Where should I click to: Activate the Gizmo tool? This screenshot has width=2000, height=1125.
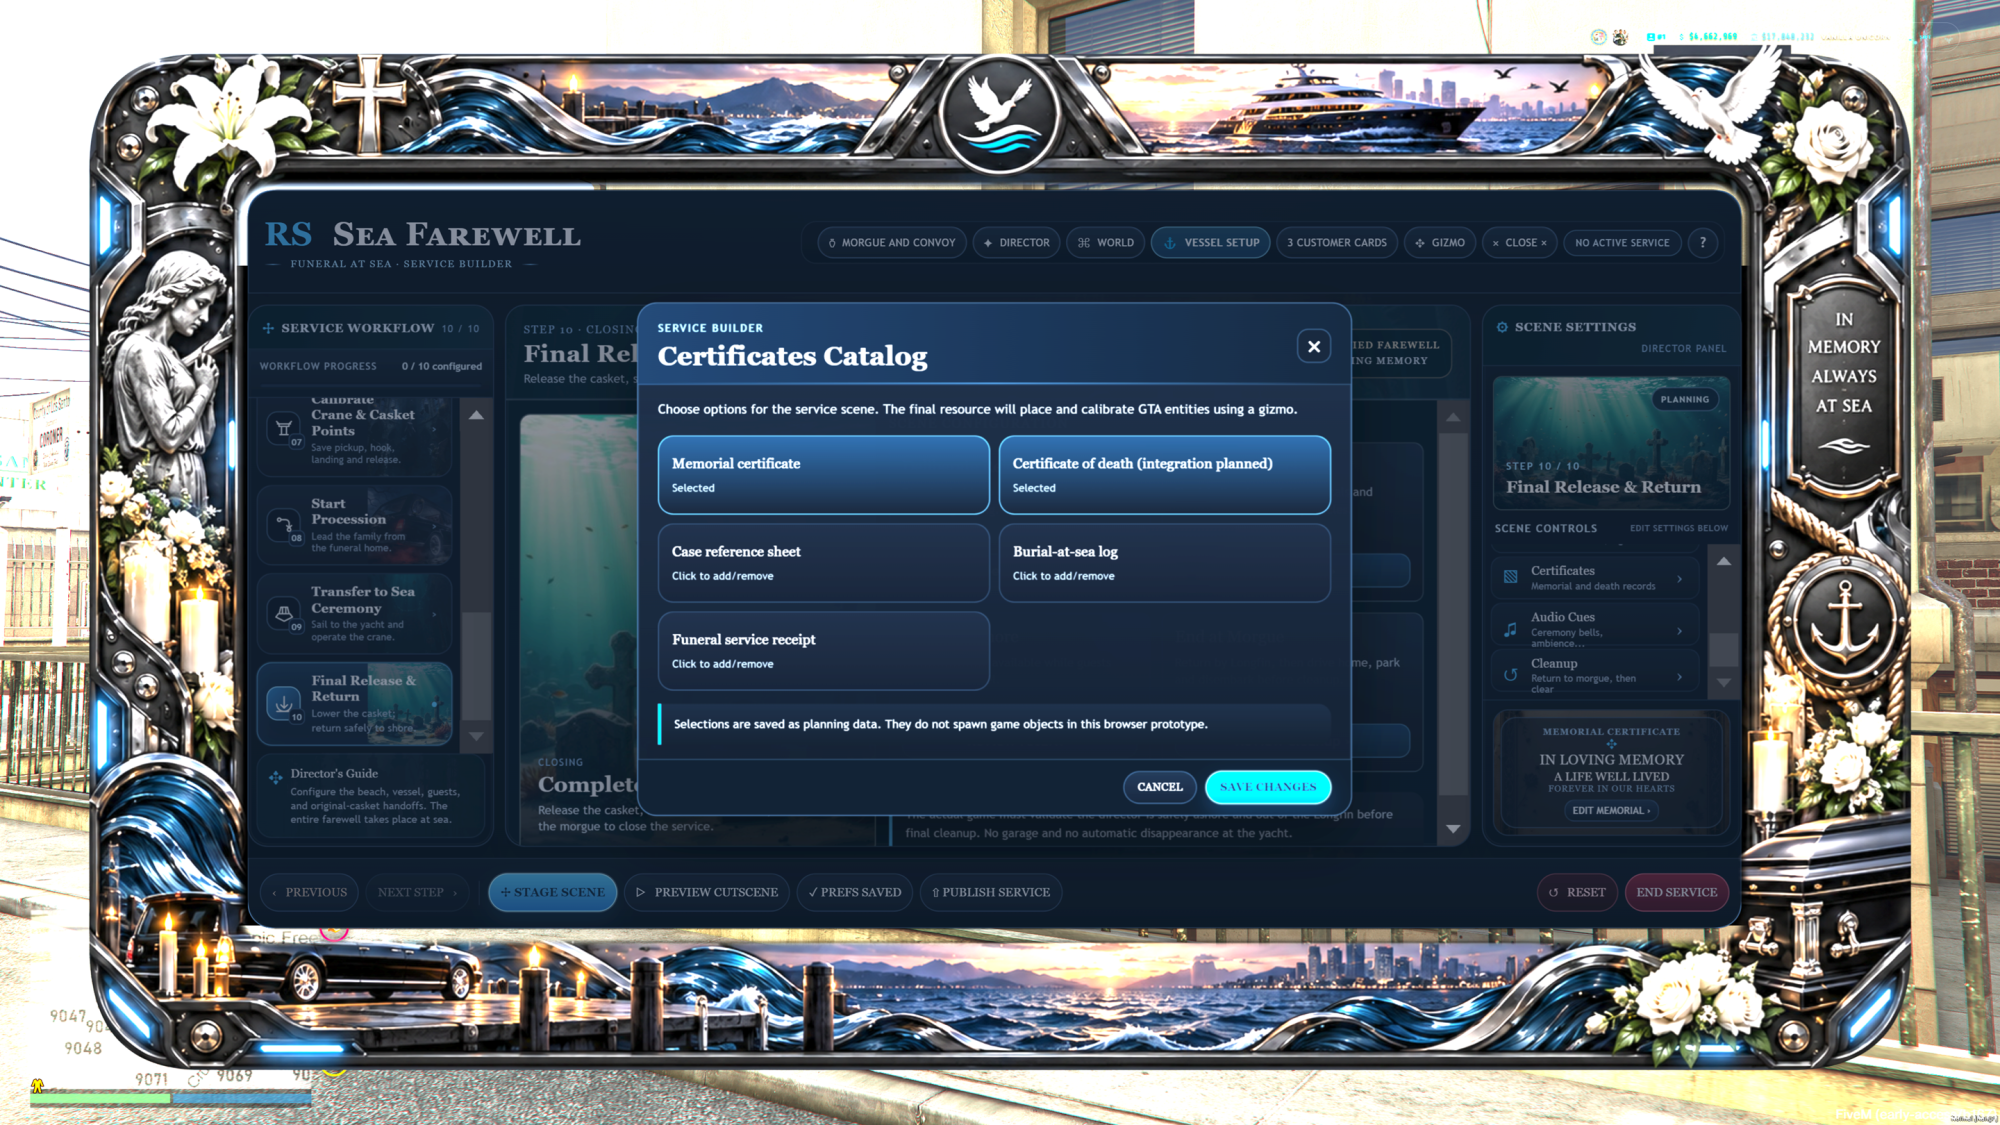[x=1439, y=243]
